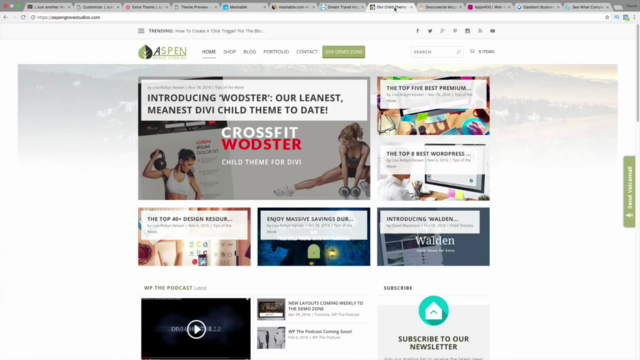Click the search magnifier icon
This screenshot has height=360, width=640.
pos(458,52)
